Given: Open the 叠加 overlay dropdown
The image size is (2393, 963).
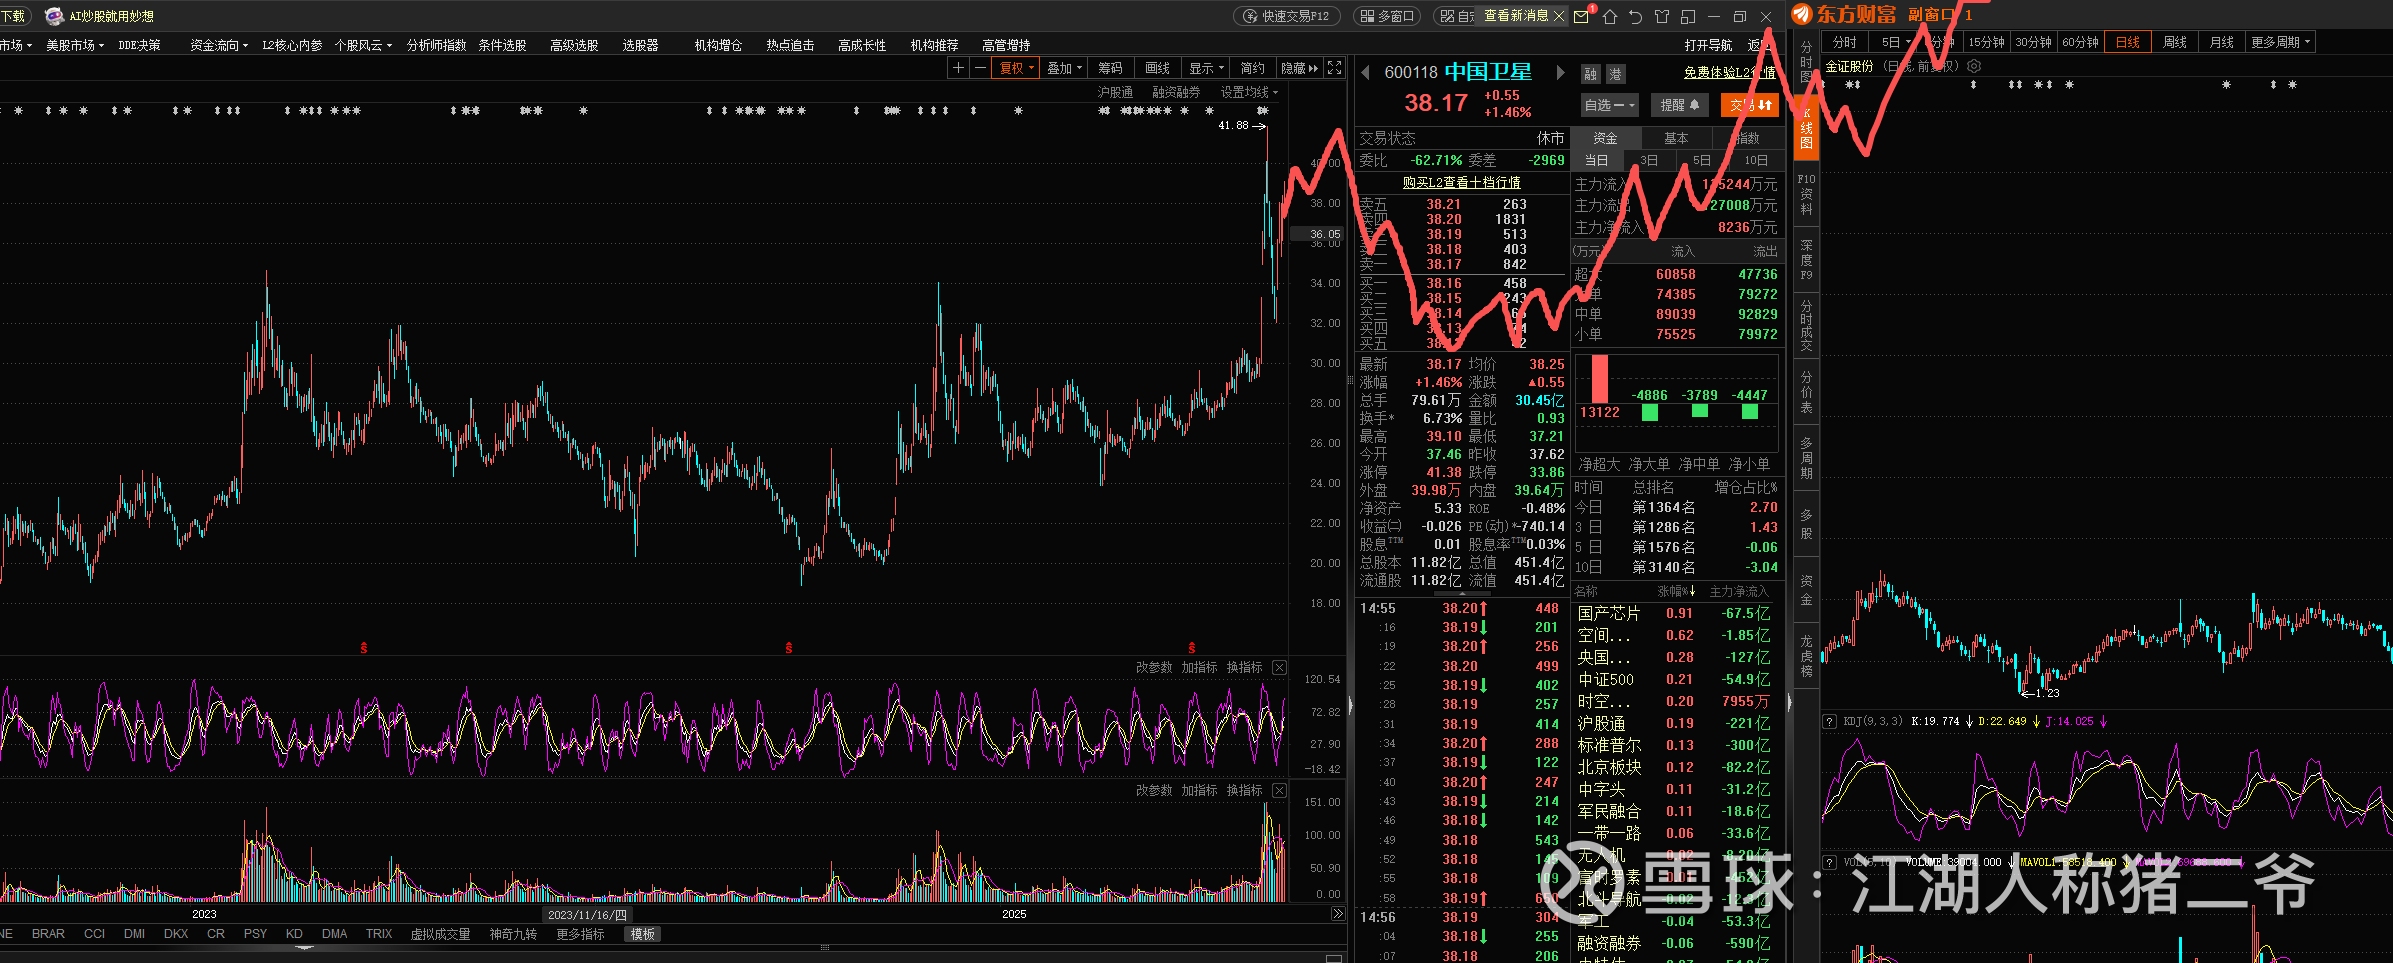Looking at the screenshot, I should coord(1064,68).
